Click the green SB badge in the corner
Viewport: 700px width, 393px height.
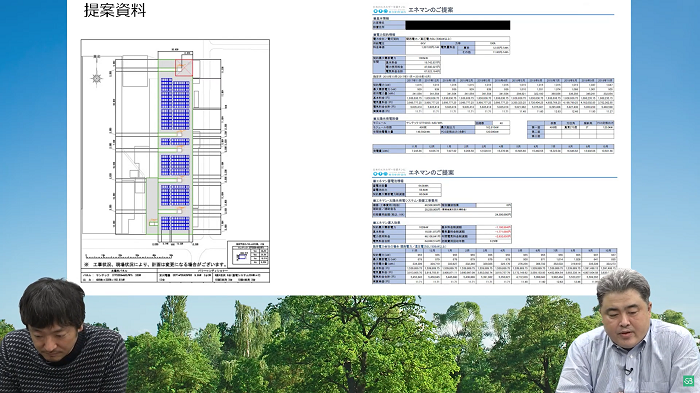pos(688,380)
